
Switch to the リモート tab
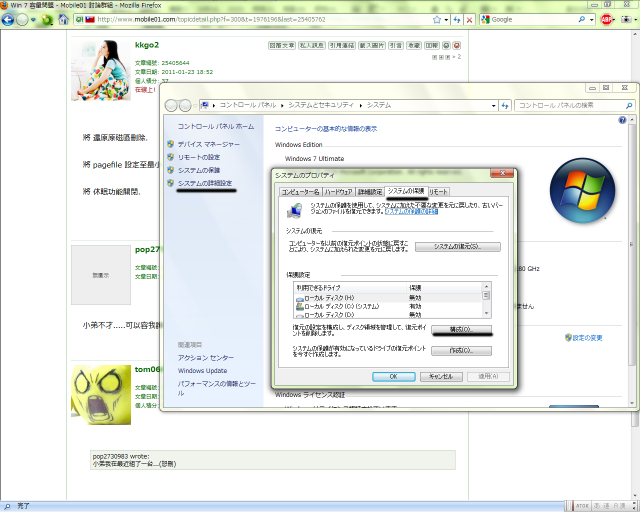pyautogui.click(x=439, y=192)
